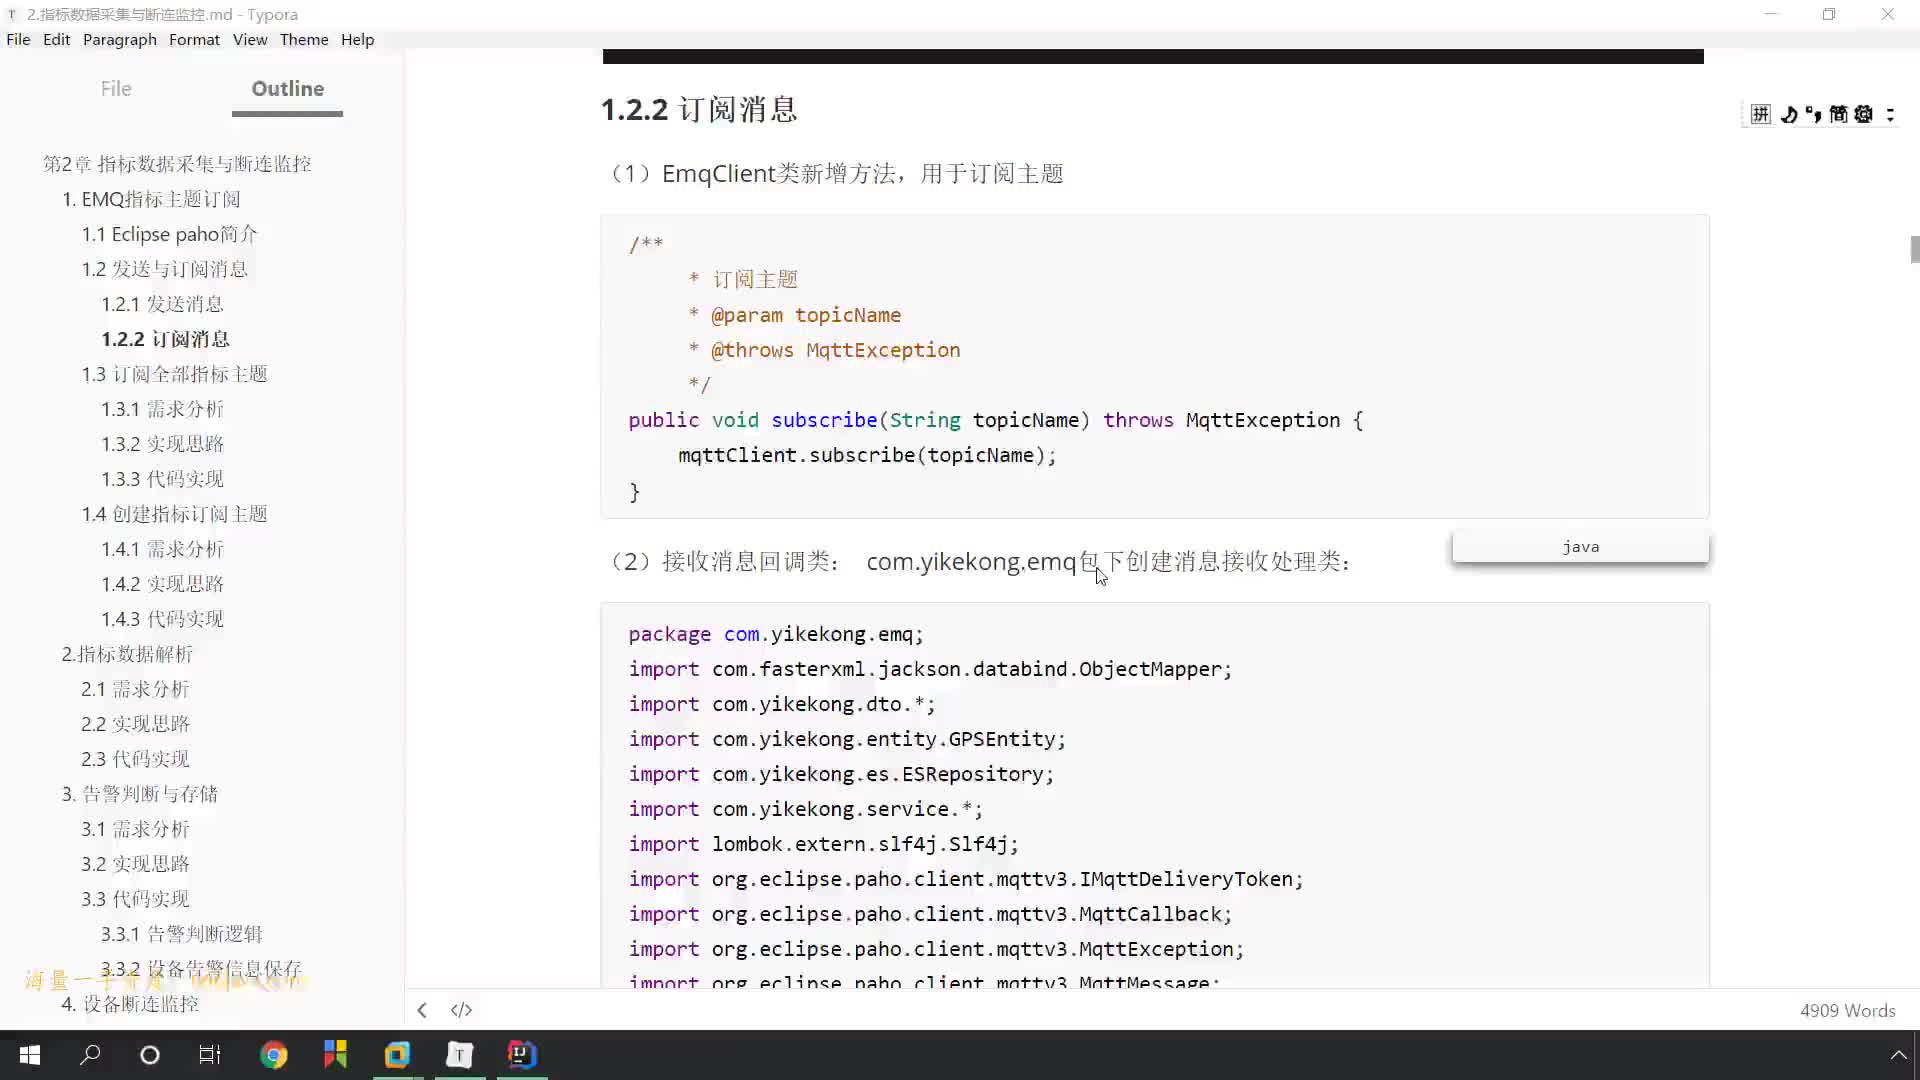
Task: Place cursor in 1.2.2 订阅消息 heading
Action: click(698, 109)
